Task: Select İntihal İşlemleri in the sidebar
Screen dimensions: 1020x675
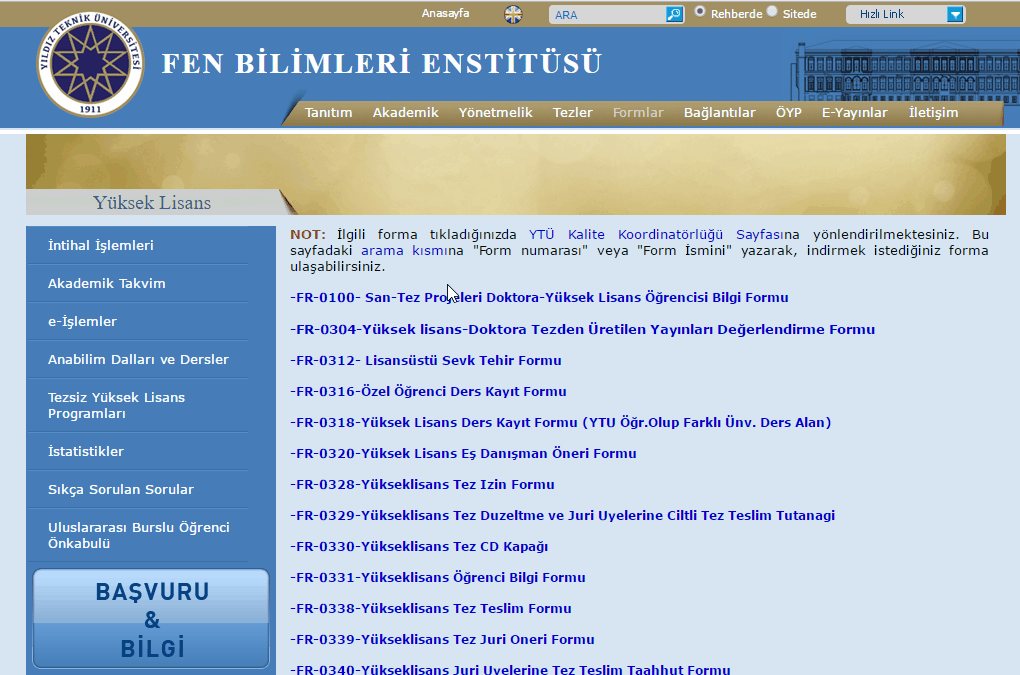Action: pyautogui.click(x=100, y=246)
